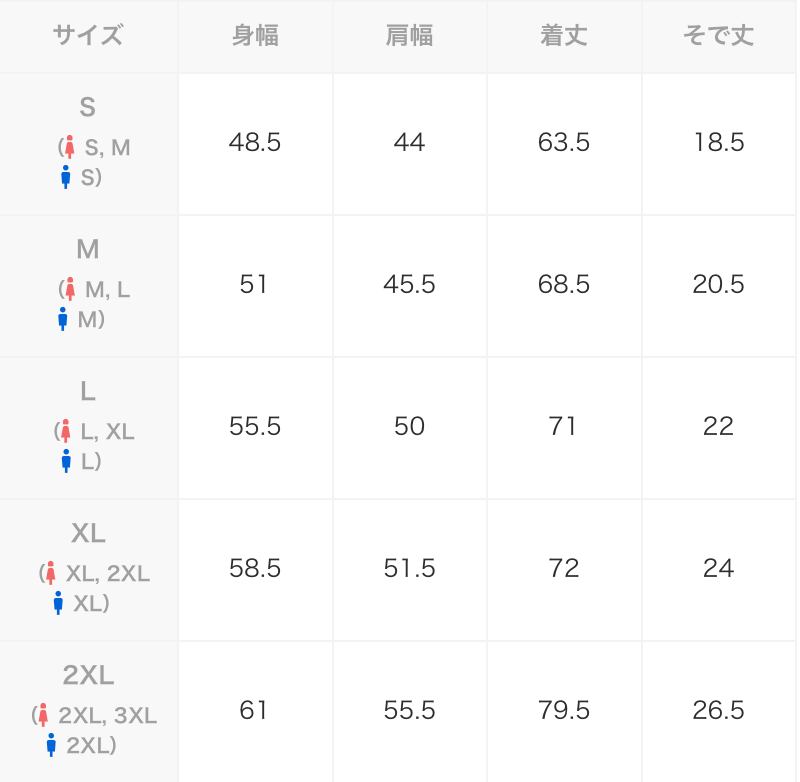This screenshot has height=782, width=800.
Task: Click the 22 sleeve length cell
Action: [718, 427]
